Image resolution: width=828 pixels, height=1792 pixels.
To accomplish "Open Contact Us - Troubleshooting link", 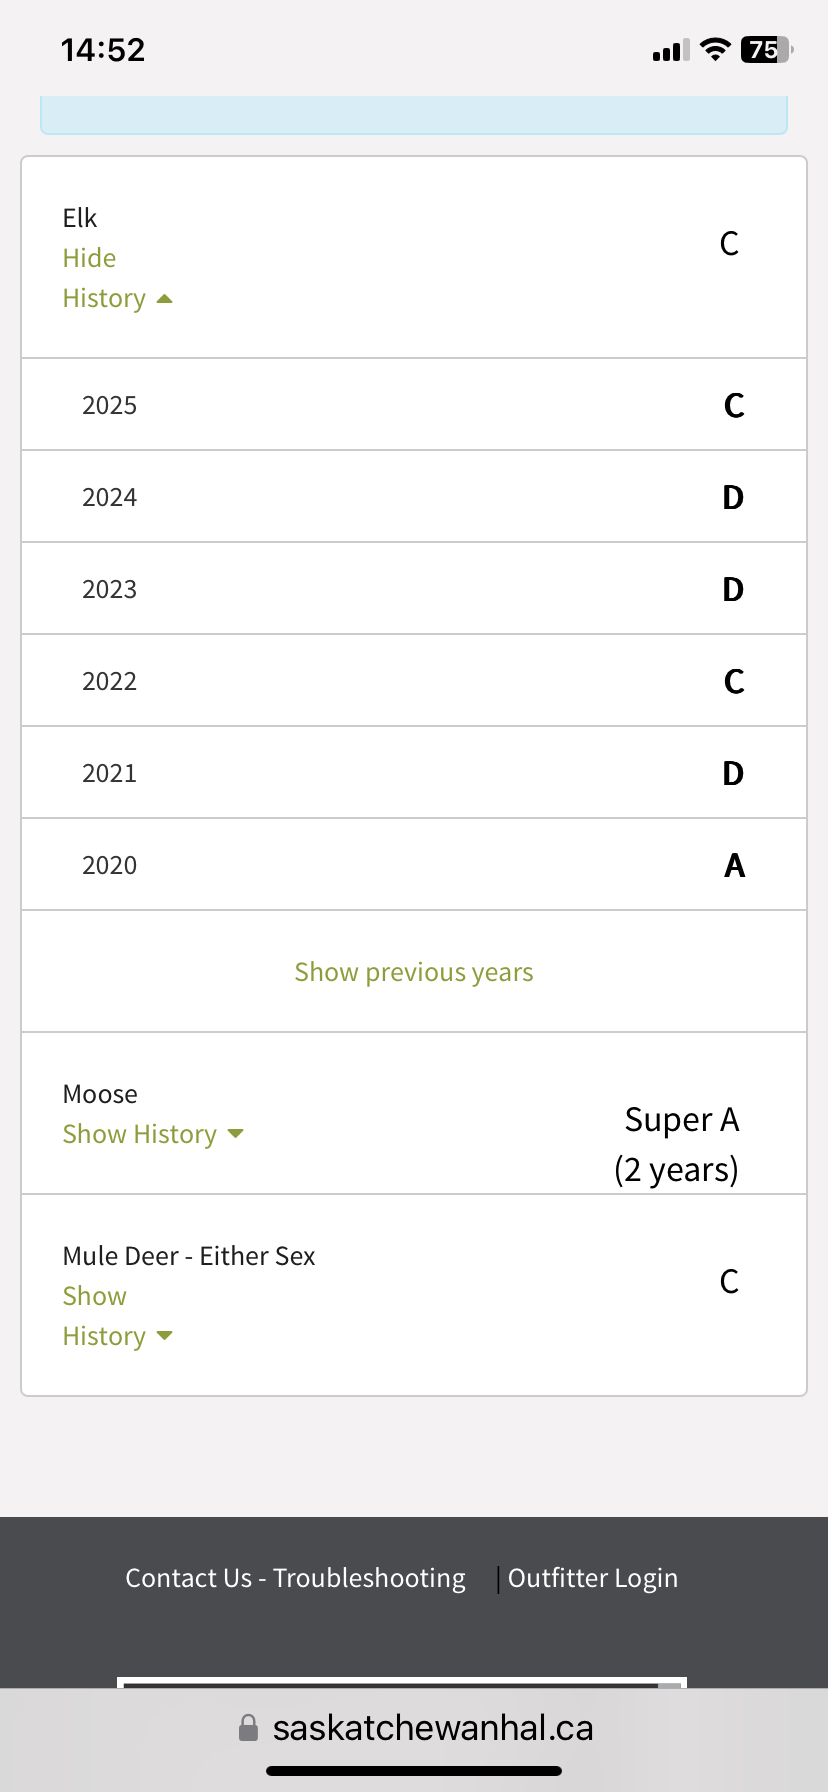I will tap(295, 1578).
